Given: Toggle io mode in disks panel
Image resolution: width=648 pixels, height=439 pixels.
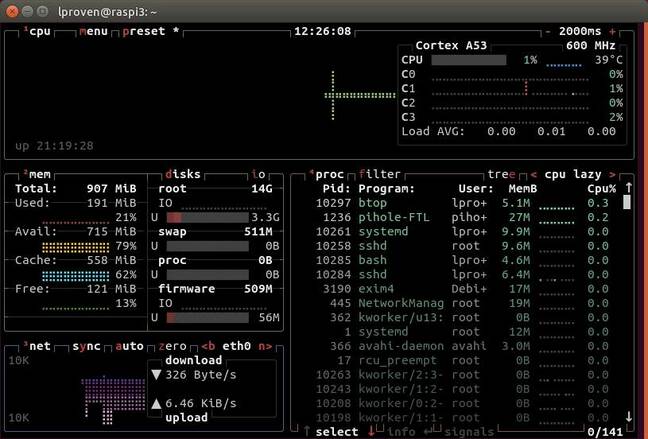Looking at the screenshot, I should point(258,174).
